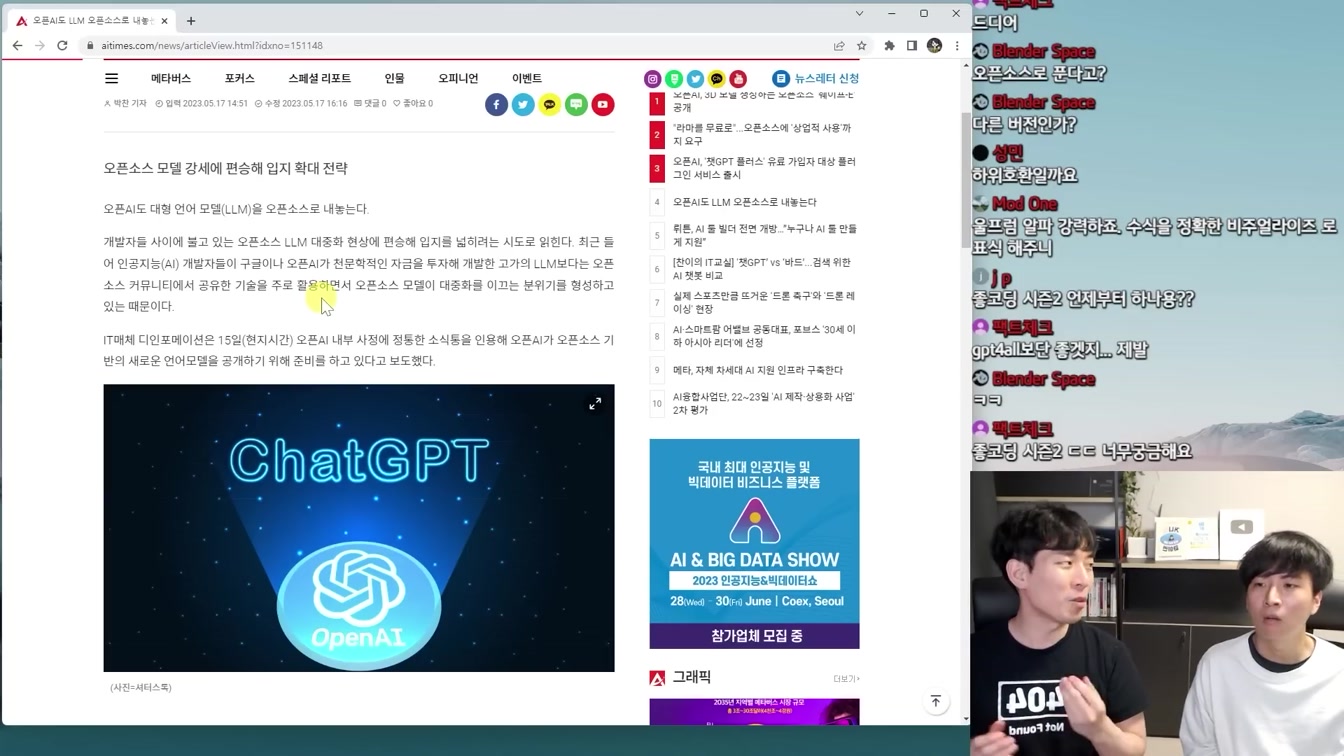
Task: Open the Chrome side panel
Action: tap(912, 45)
